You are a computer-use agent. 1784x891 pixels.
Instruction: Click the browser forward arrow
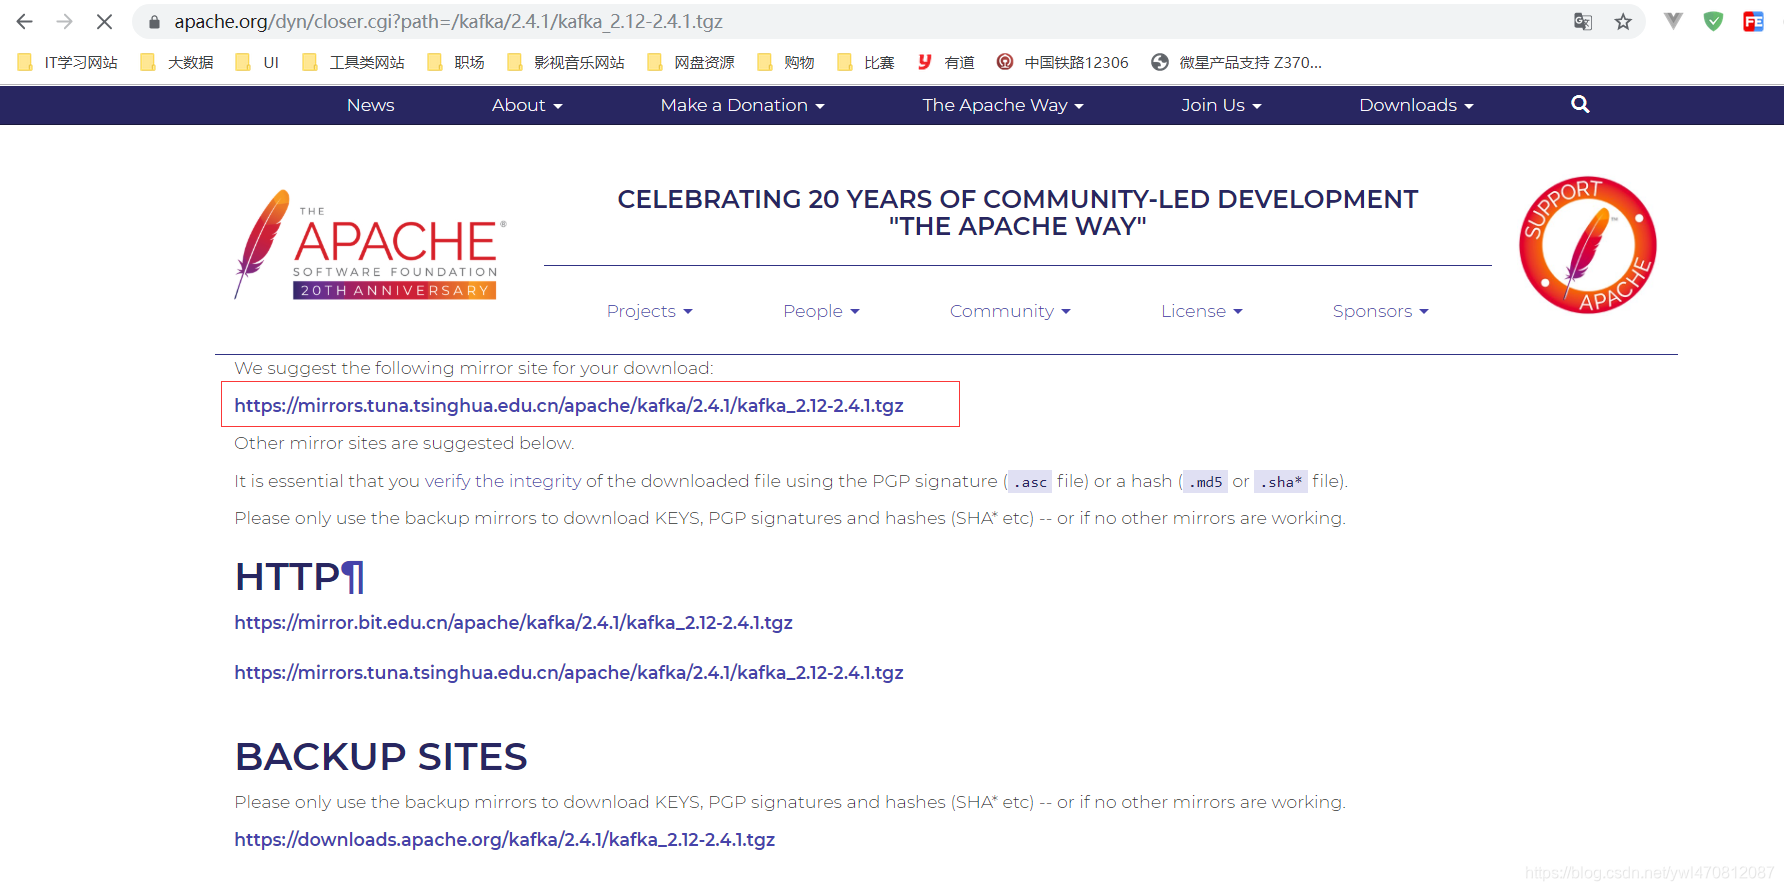click(65, 21)
